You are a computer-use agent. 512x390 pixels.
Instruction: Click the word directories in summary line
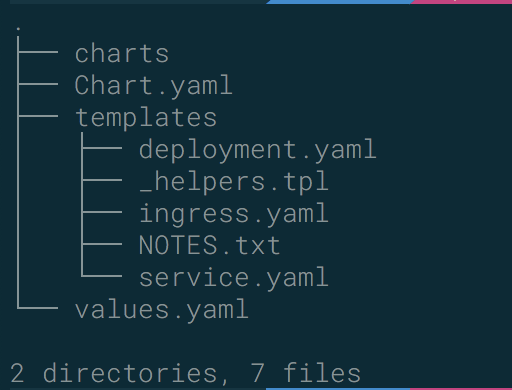tap(131, 373)
